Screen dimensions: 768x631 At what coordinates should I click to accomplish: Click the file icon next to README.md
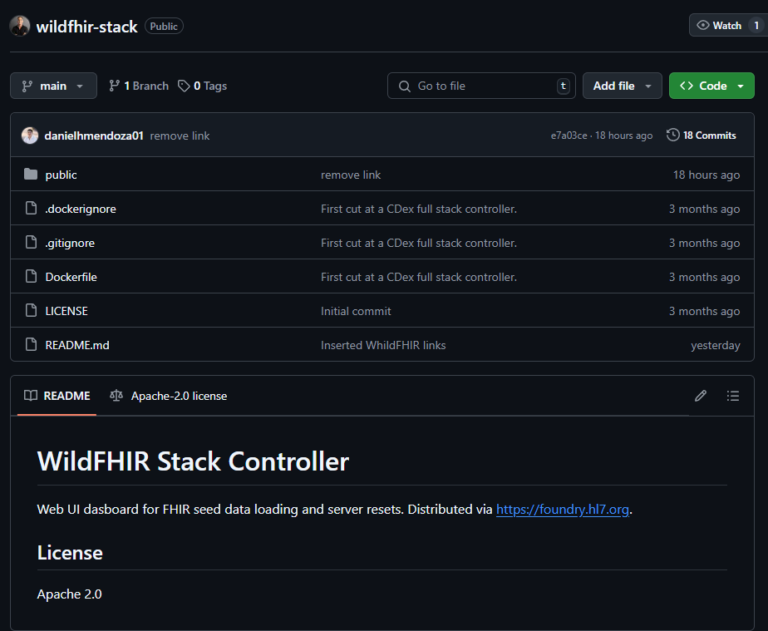click(31, 344)
